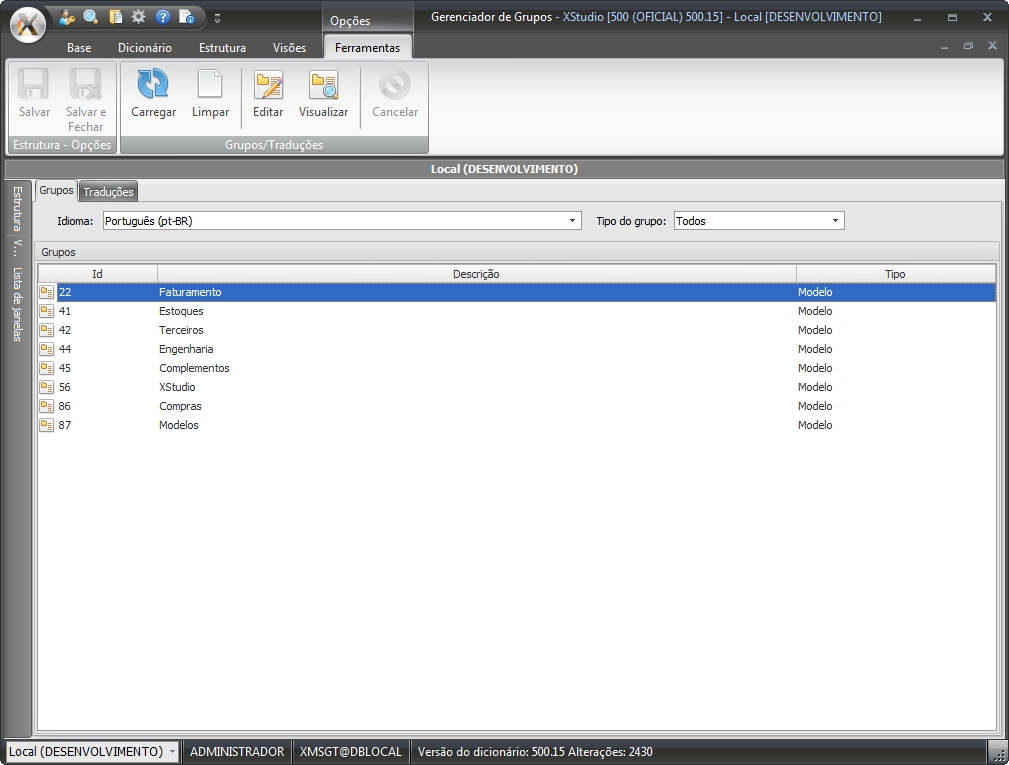Open the Estrutura ribbon tab

click(222, 48)
